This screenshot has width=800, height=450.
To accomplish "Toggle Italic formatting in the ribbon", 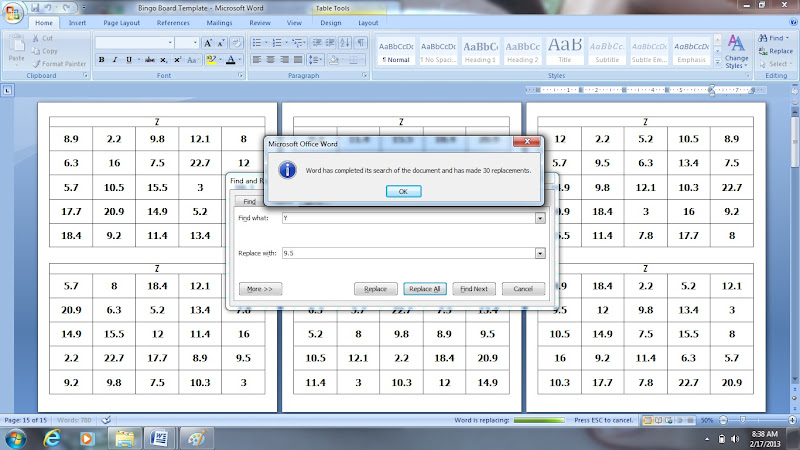I will tap(115, 60).
